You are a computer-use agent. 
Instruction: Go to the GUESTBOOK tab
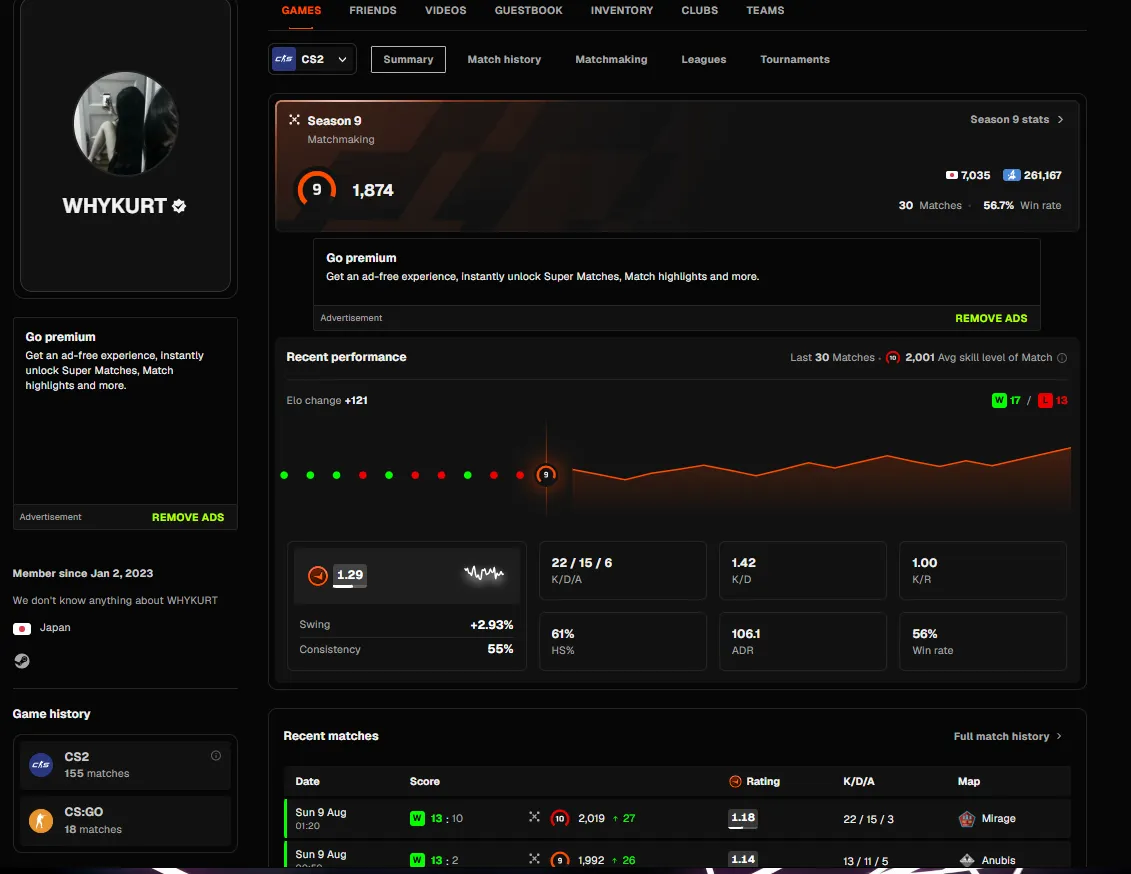(x=529, y=11)
